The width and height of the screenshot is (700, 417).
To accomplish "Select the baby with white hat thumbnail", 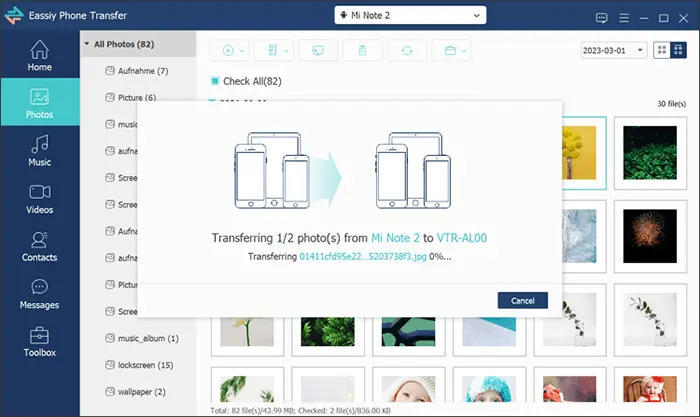I will [x=408, y=388].
